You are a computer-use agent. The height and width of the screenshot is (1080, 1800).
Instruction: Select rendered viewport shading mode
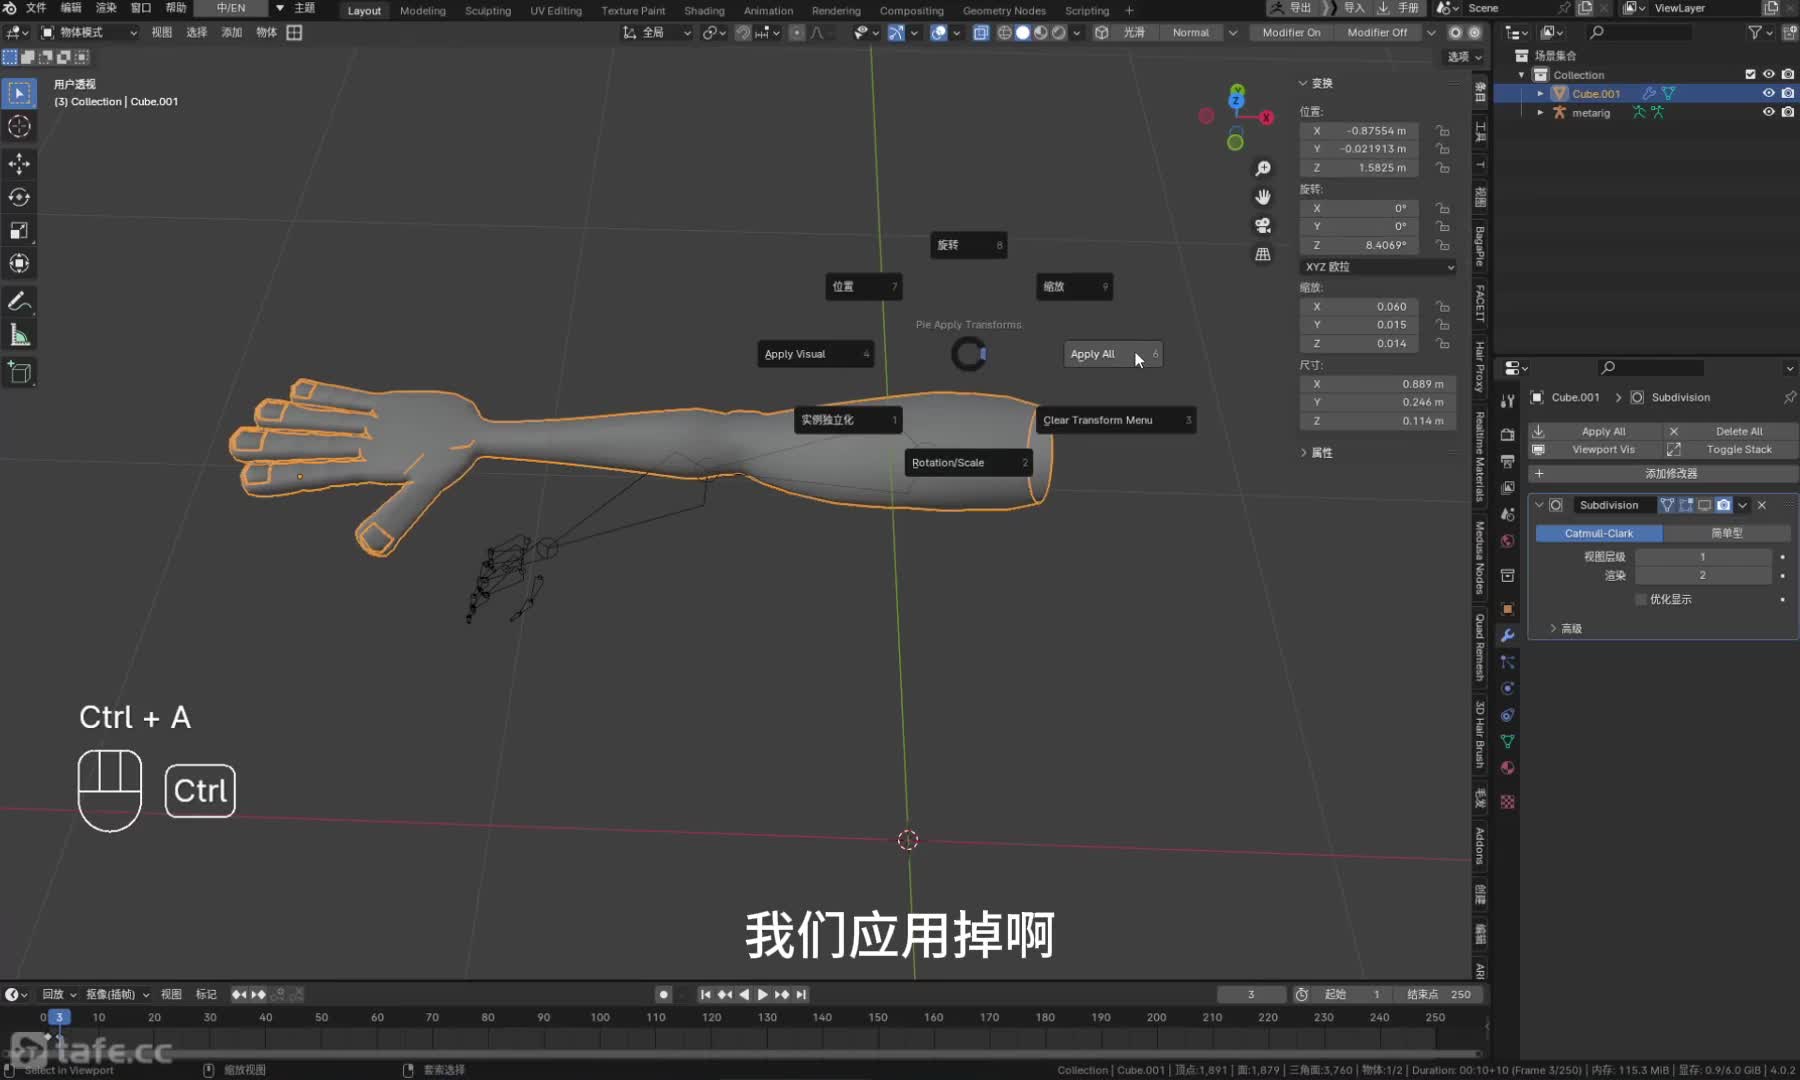[x=1059, y=32]
